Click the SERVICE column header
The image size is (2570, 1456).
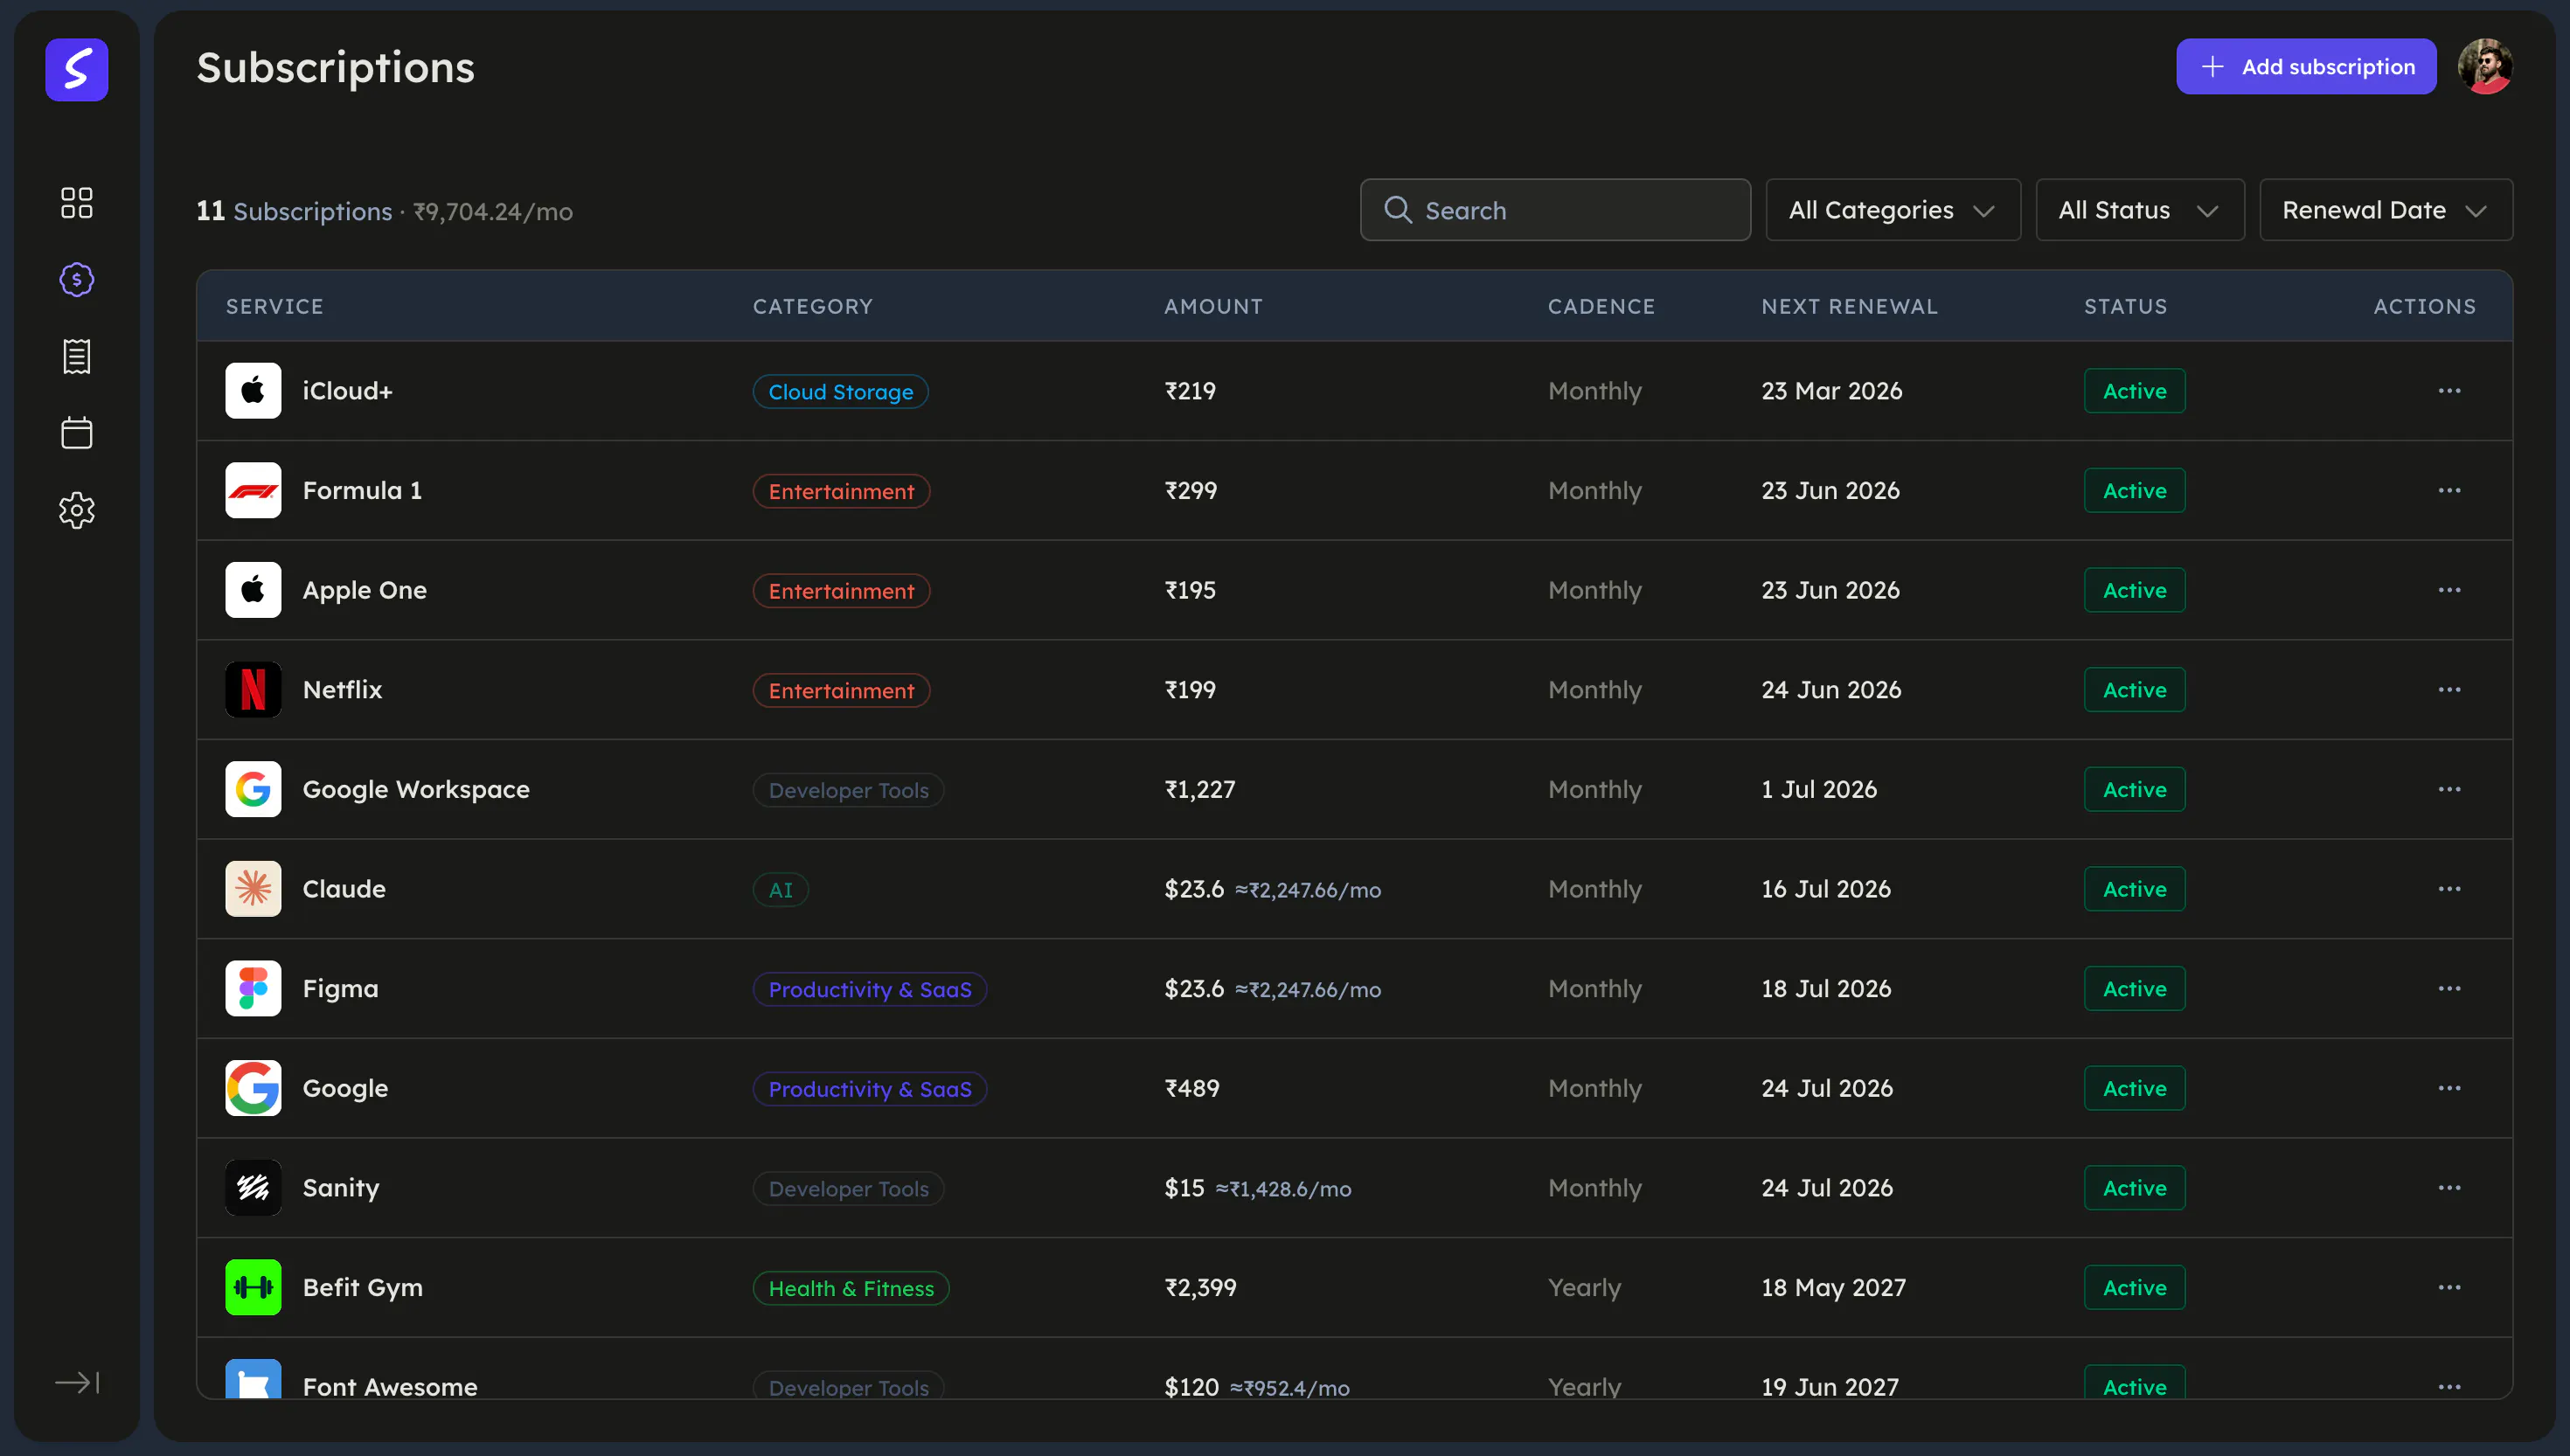(x=275, y=307)
